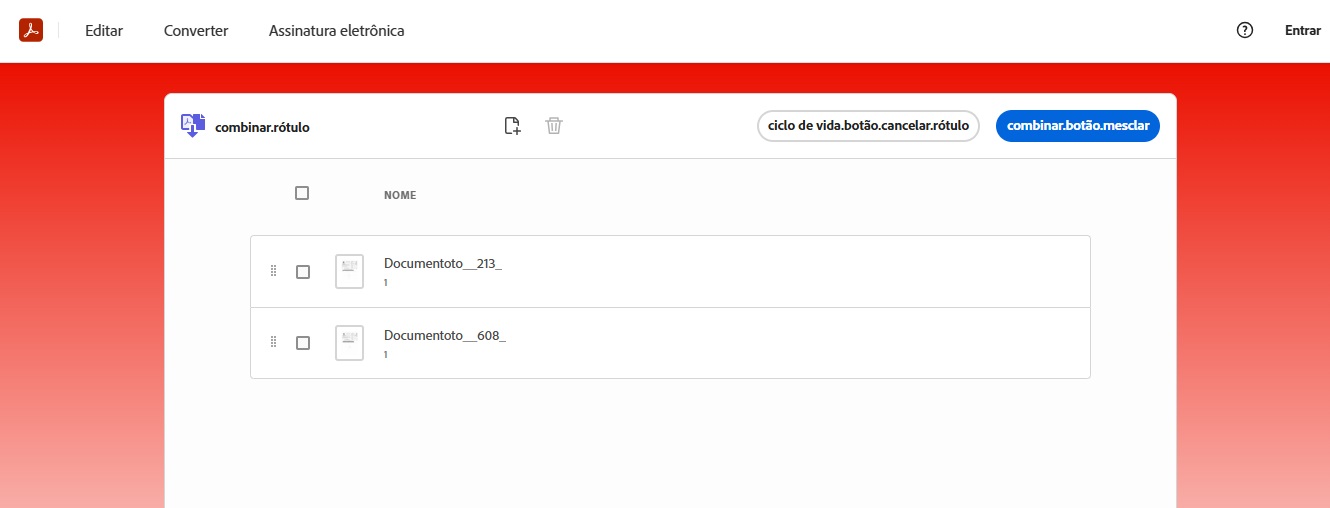1330x508 pixels.
Task: Open the Adobe Acrobat home logo
Action: pyautogui.click(x=30, y=30)
